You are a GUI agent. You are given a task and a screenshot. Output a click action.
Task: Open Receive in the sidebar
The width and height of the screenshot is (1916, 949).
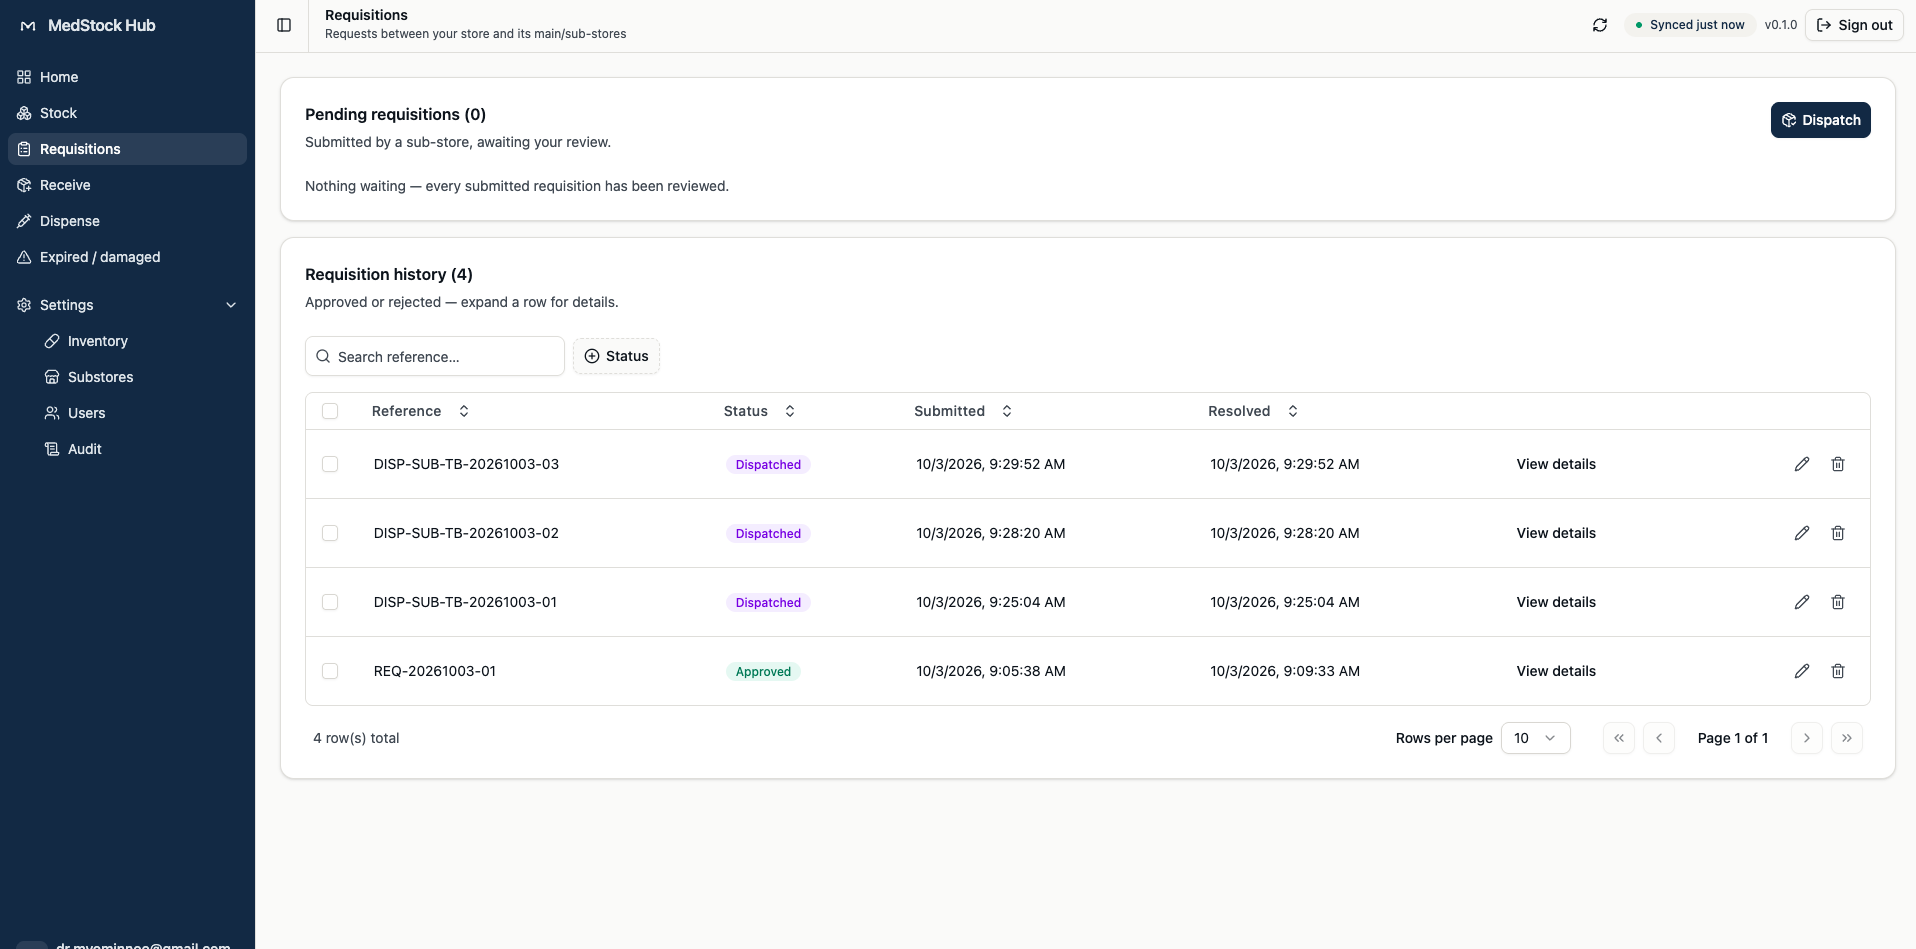click(x=127, y=185)
